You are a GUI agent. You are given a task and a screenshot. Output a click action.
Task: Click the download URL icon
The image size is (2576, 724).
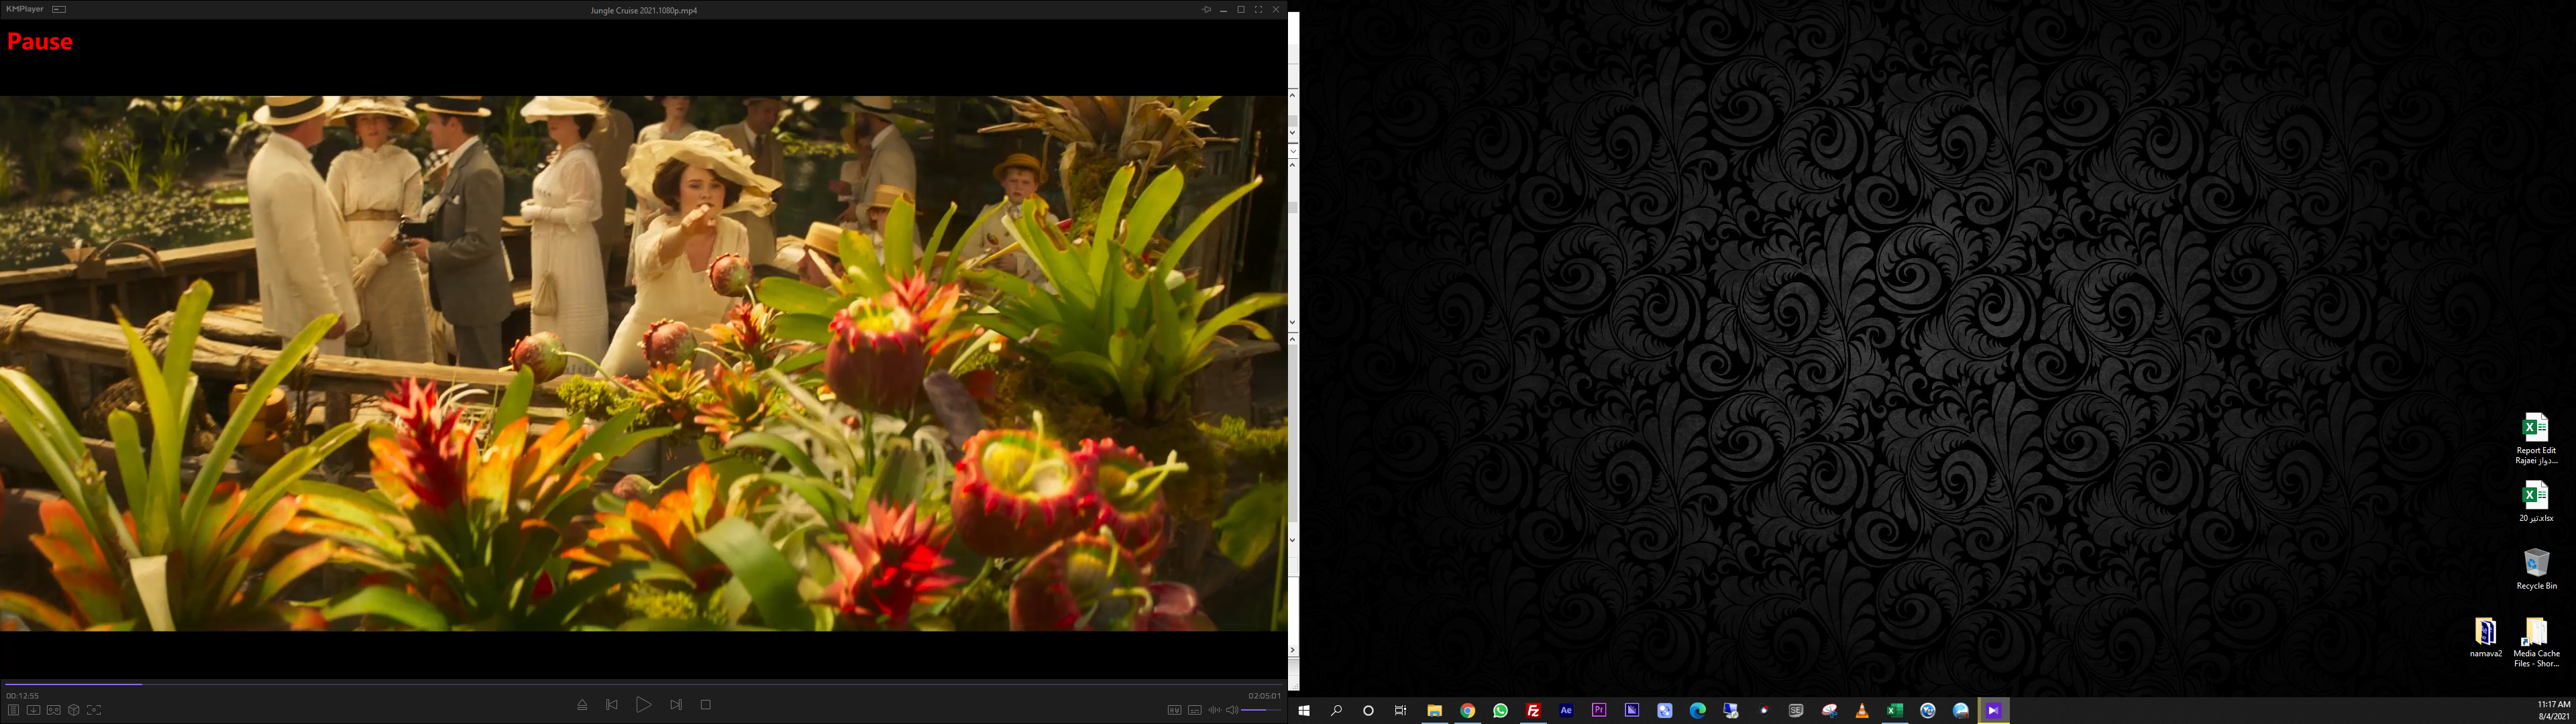[x=33, y=710]
